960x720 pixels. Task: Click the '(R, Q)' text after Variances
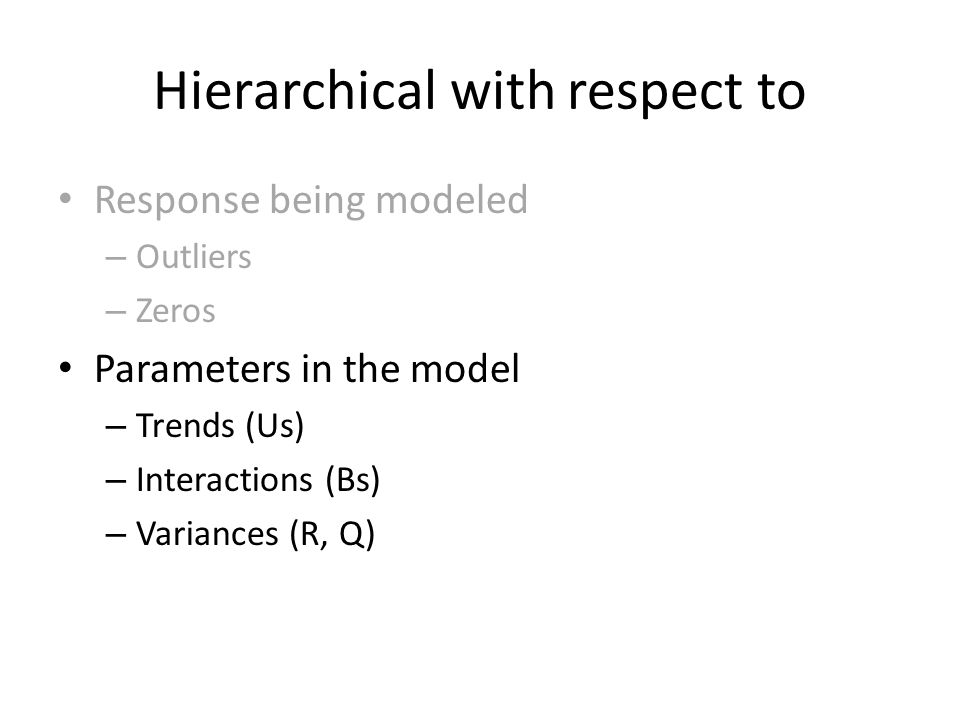[x=332, y=534]
